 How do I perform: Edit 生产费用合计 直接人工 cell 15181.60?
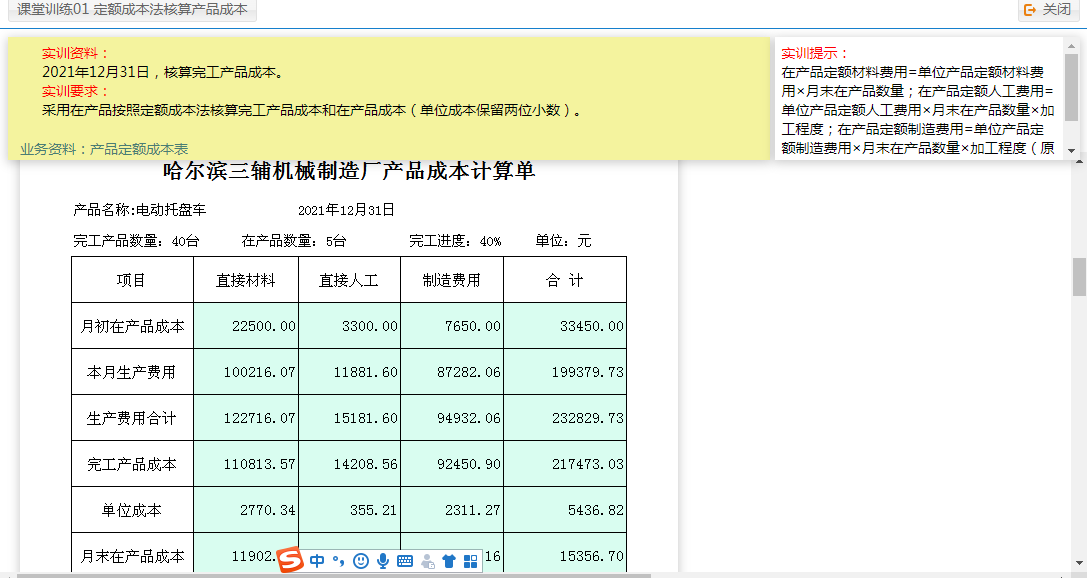click(349, 418)
